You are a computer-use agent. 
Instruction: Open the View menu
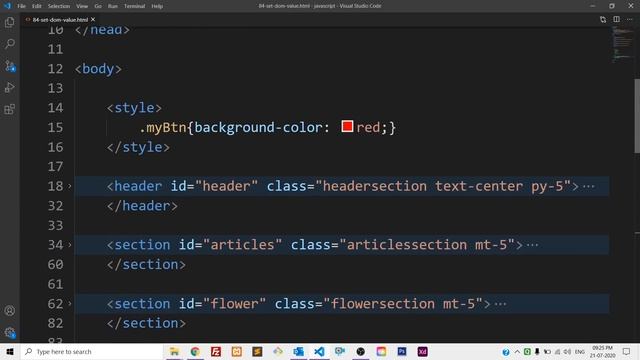(x=82, y=6)
